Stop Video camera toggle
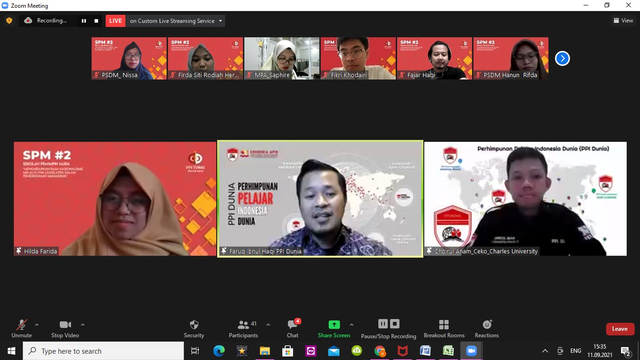This screenshot has width=640, height=360. click(65, 329)
